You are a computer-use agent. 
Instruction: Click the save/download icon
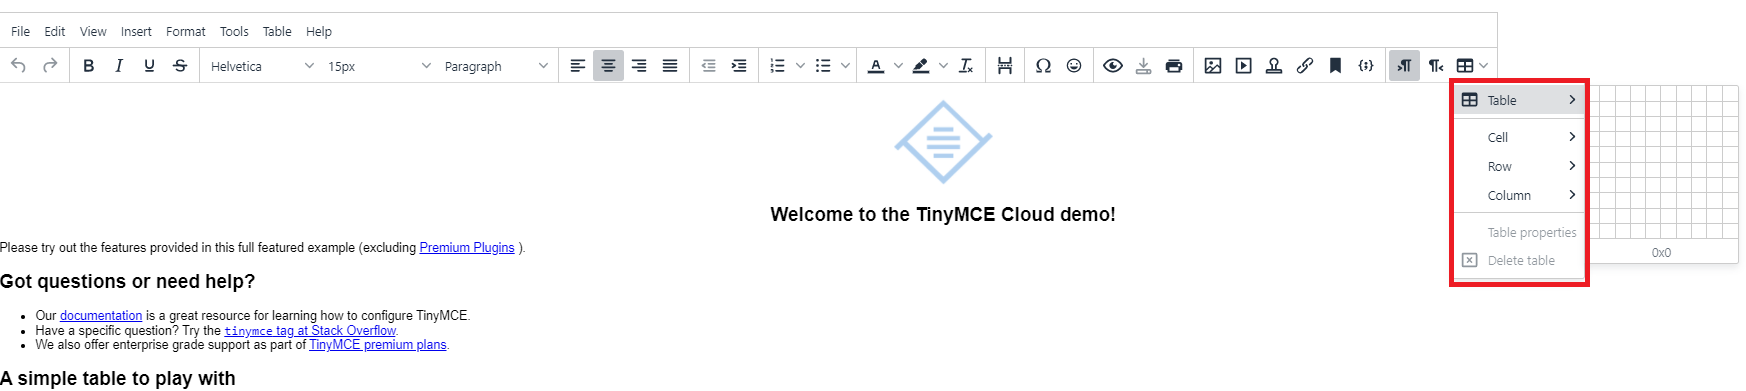click(x=1143, y=66)
